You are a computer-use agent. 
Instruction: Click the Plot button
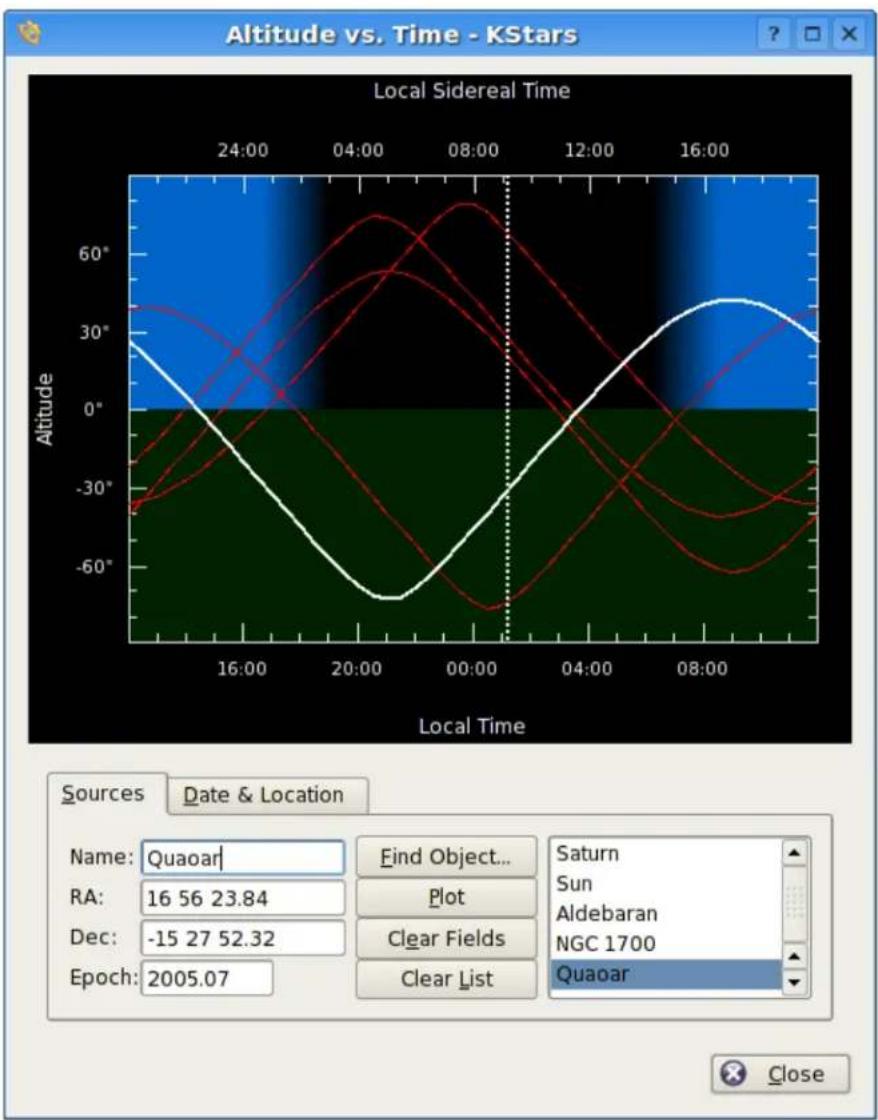(447, 897)
